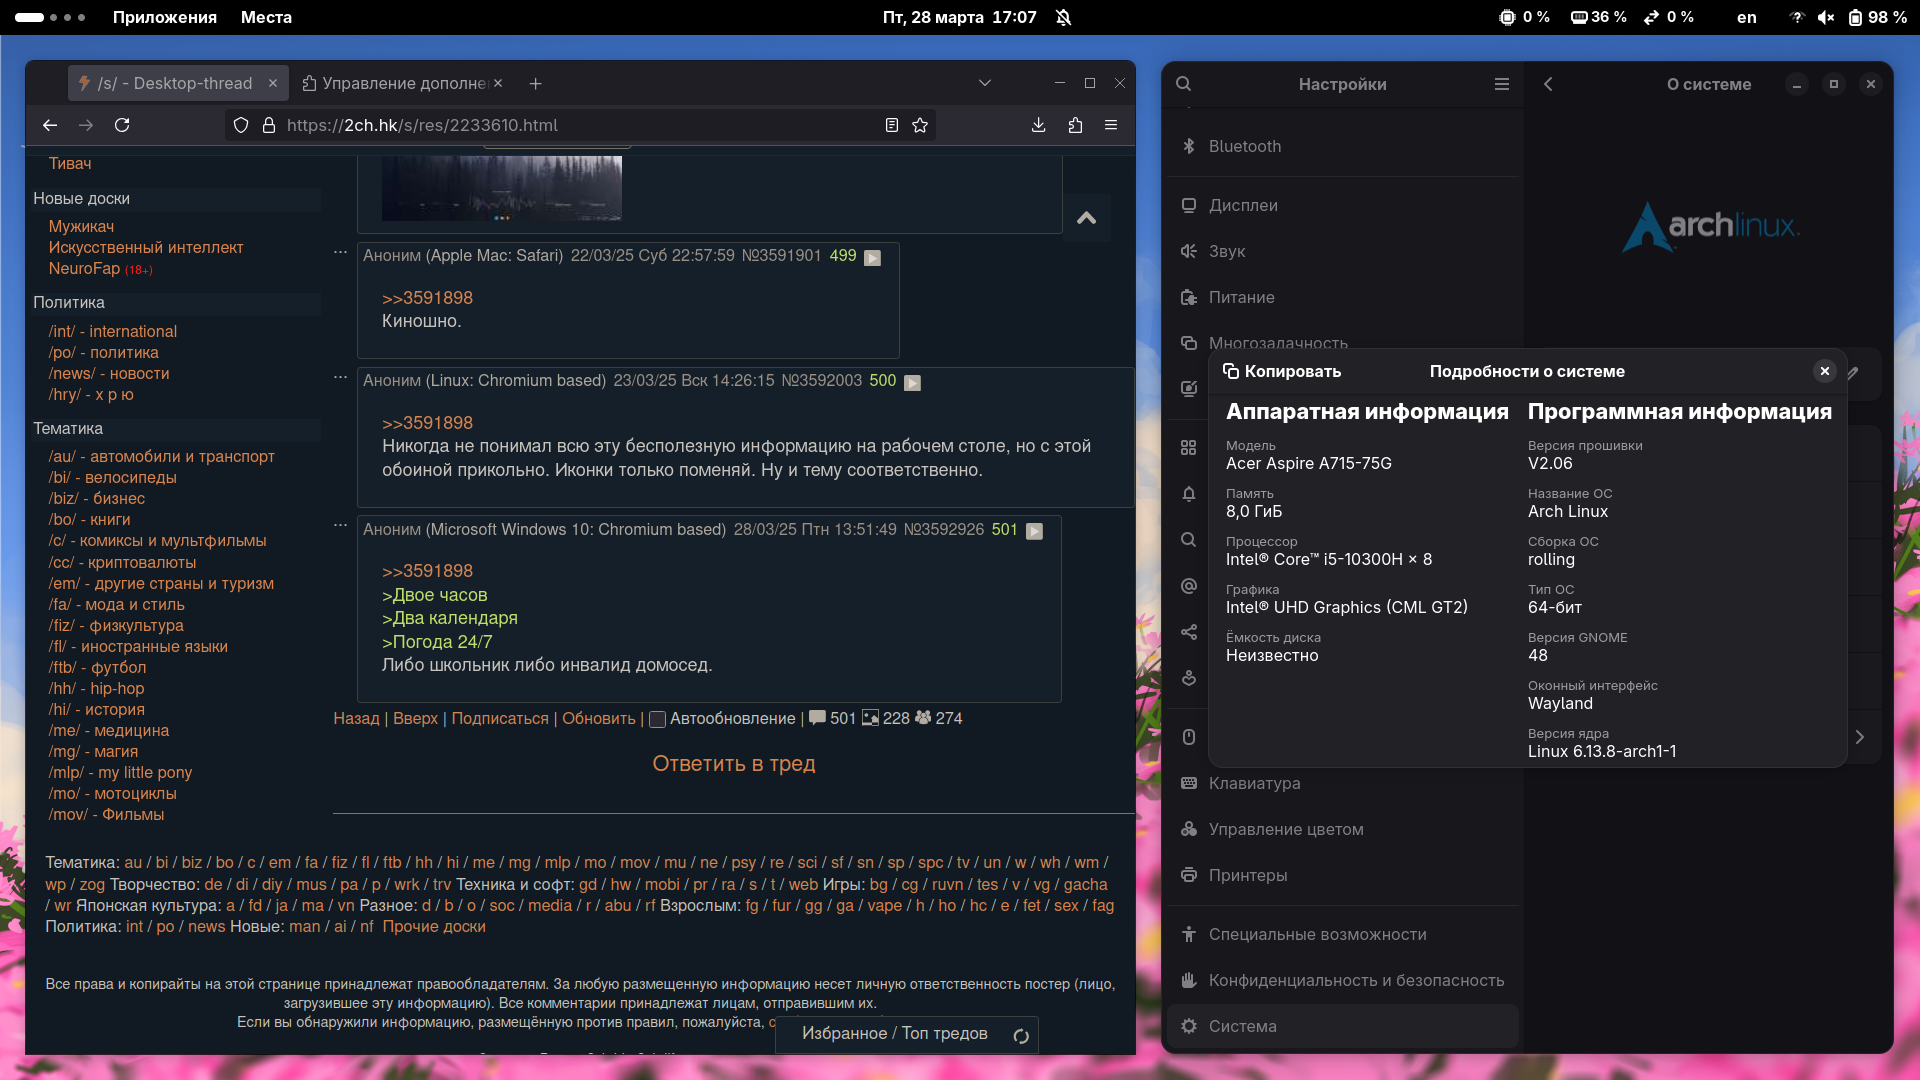Close the Управление дополнениями tab
The height and width of the screenshot is (1080, 1920).
[498, 83]
